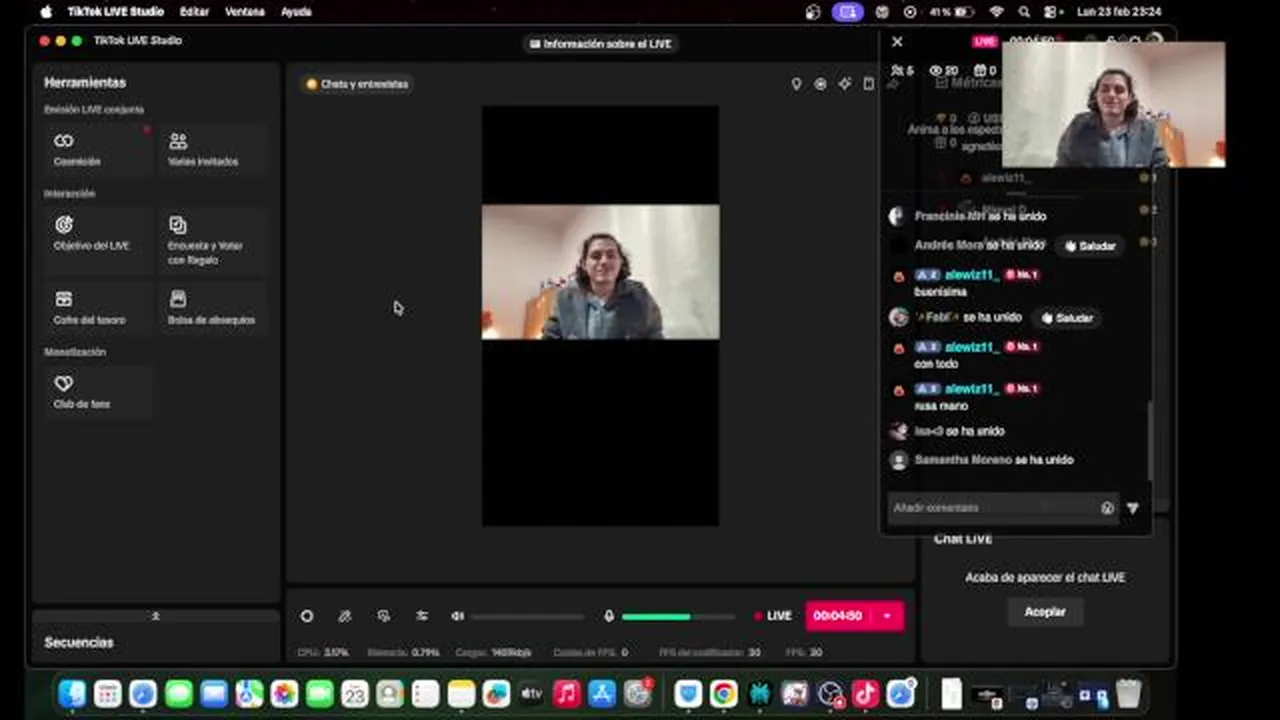The image size is (1280, 720).
Task: Mute the speaker output icon
Action: coord(457,616)
